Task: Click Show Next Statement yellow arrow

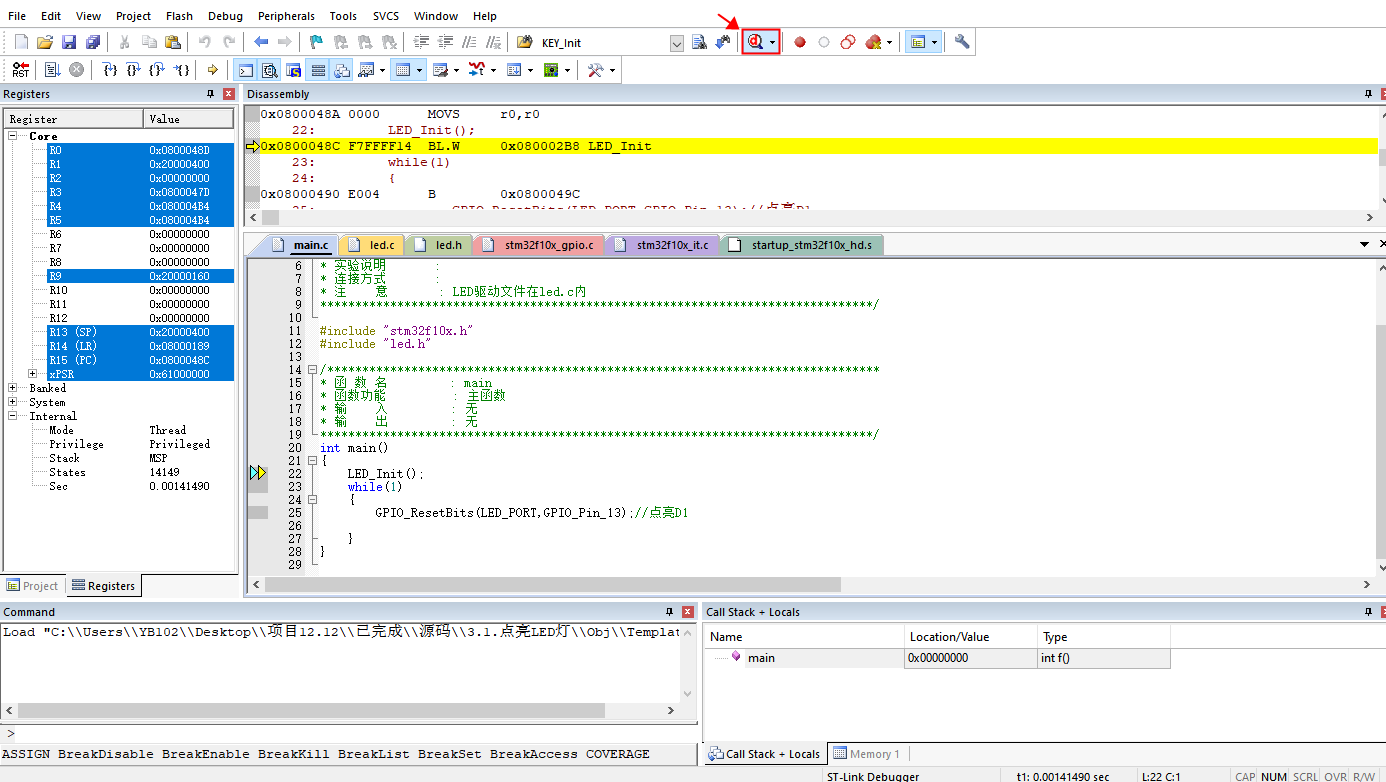Action: coord(212,70)
